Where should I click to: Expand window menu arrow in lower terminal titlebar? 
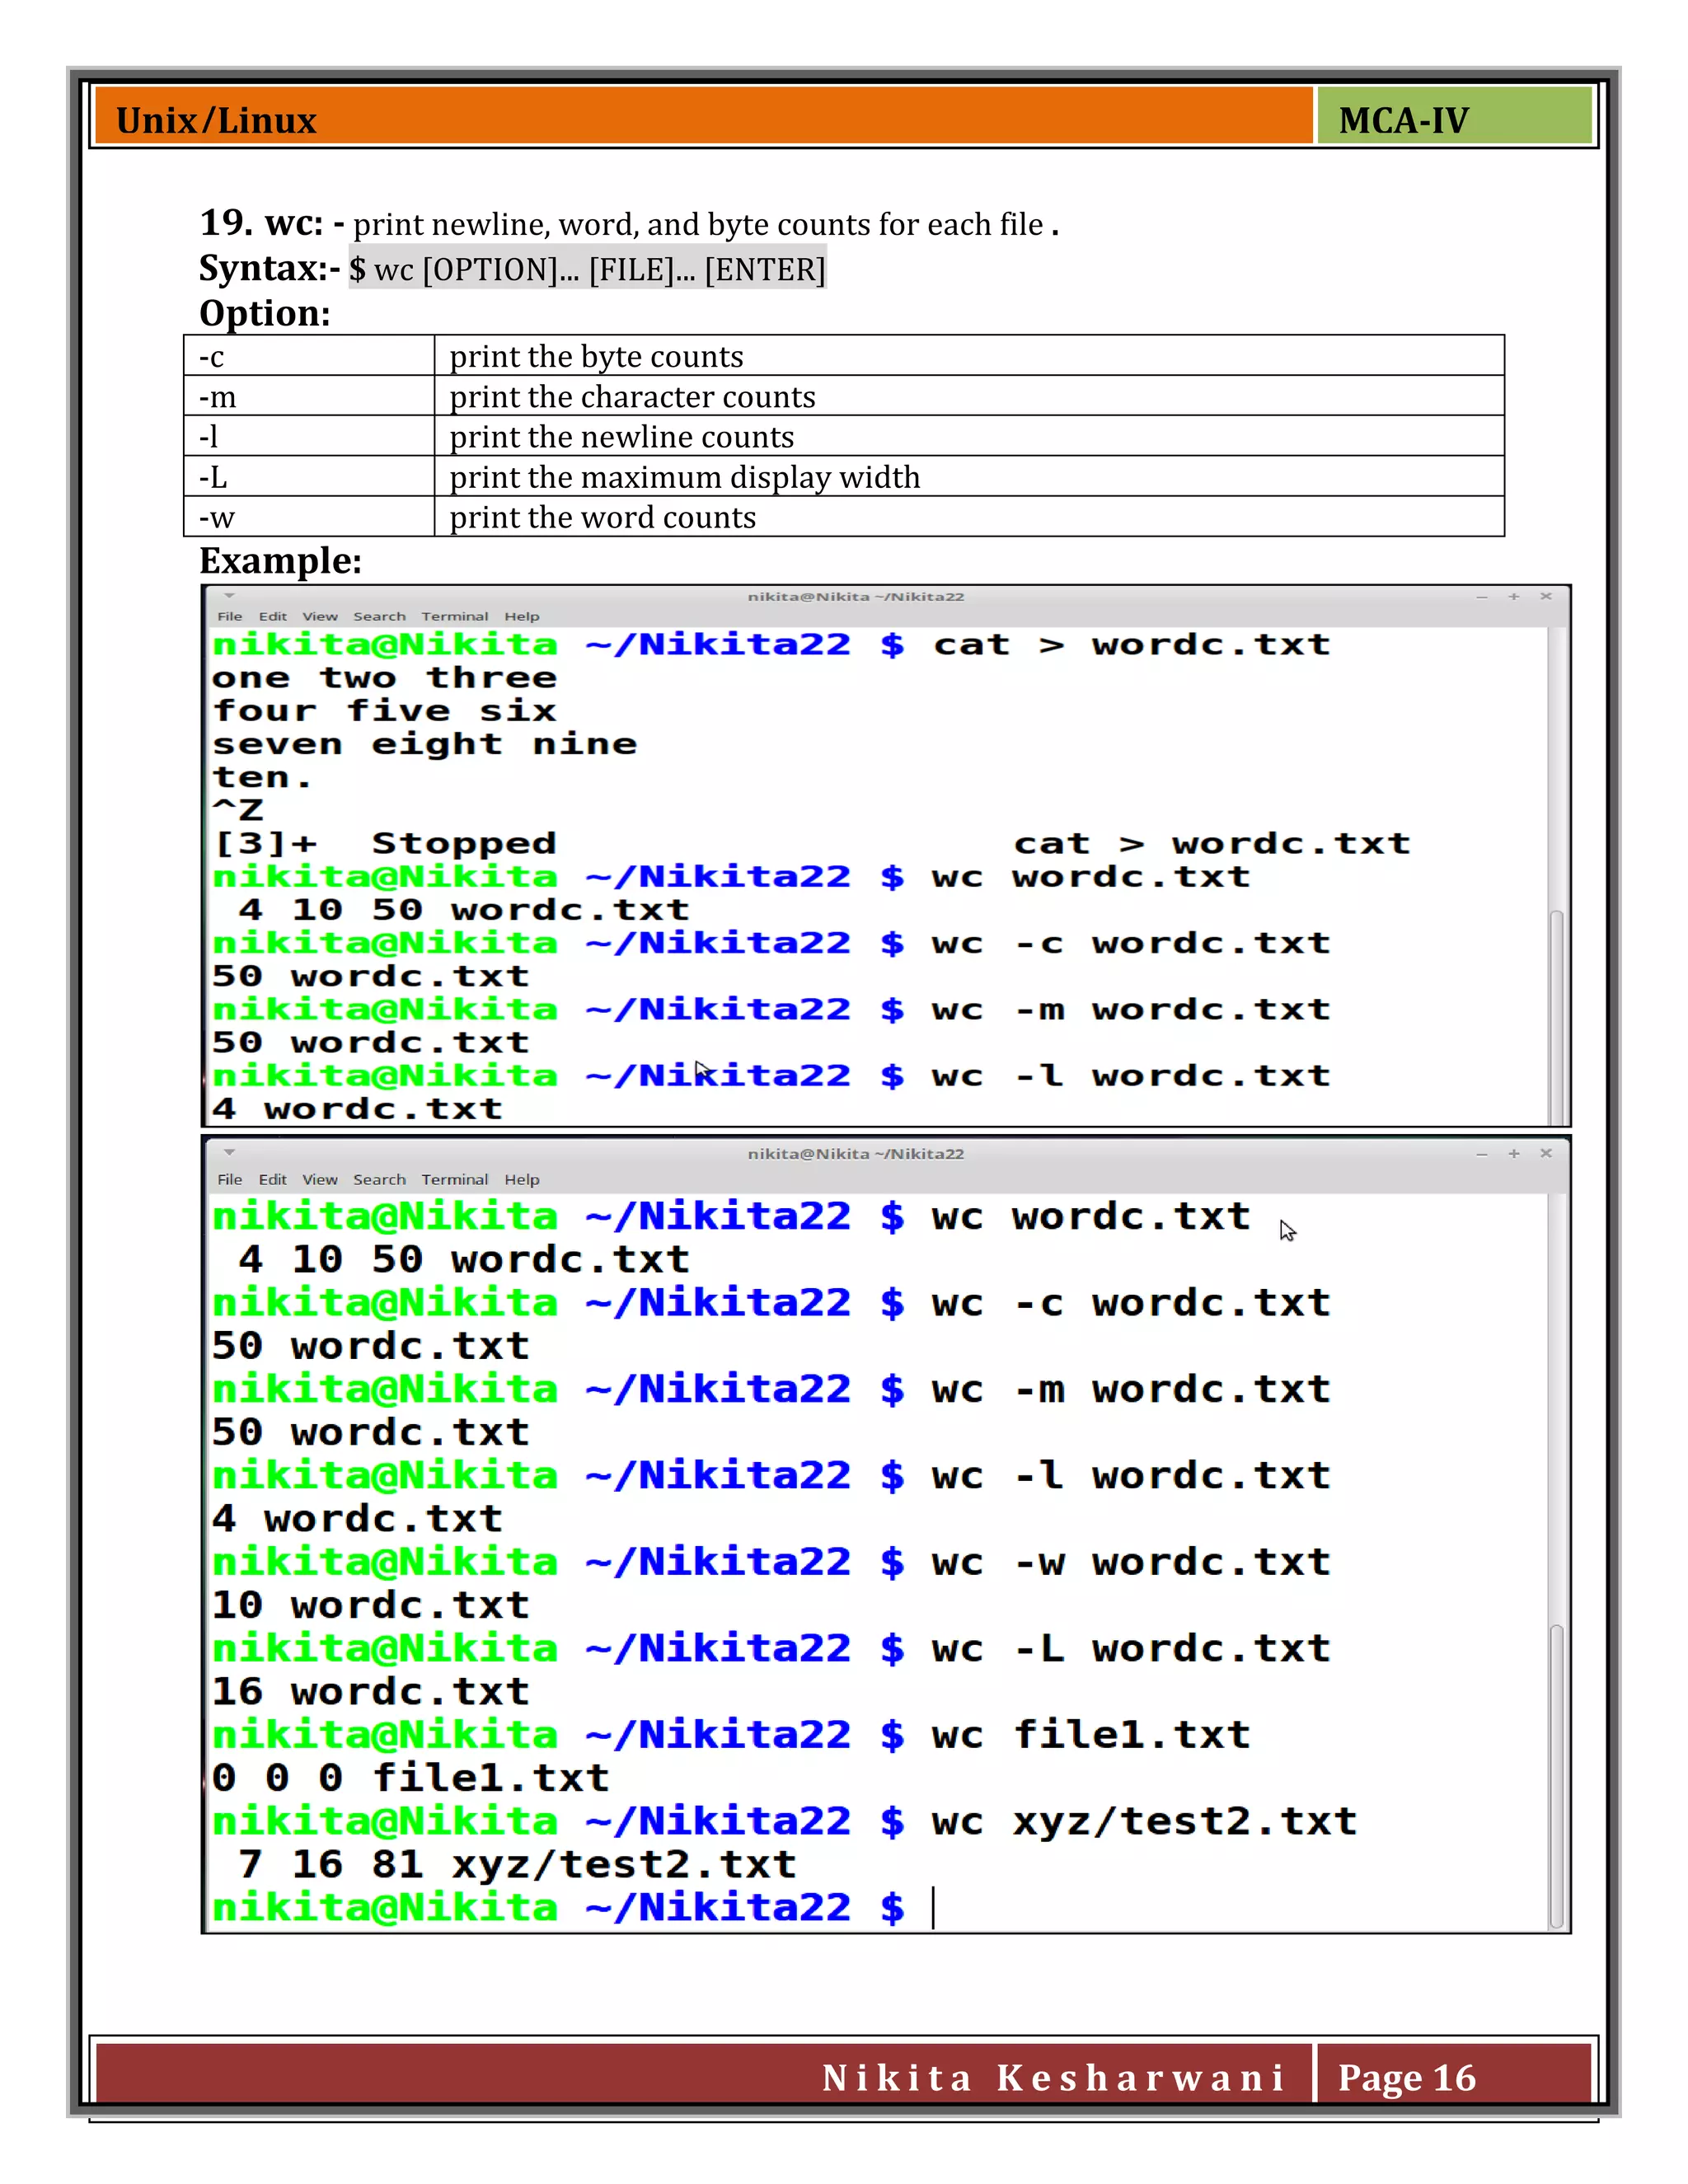[x=229, y=1153]
